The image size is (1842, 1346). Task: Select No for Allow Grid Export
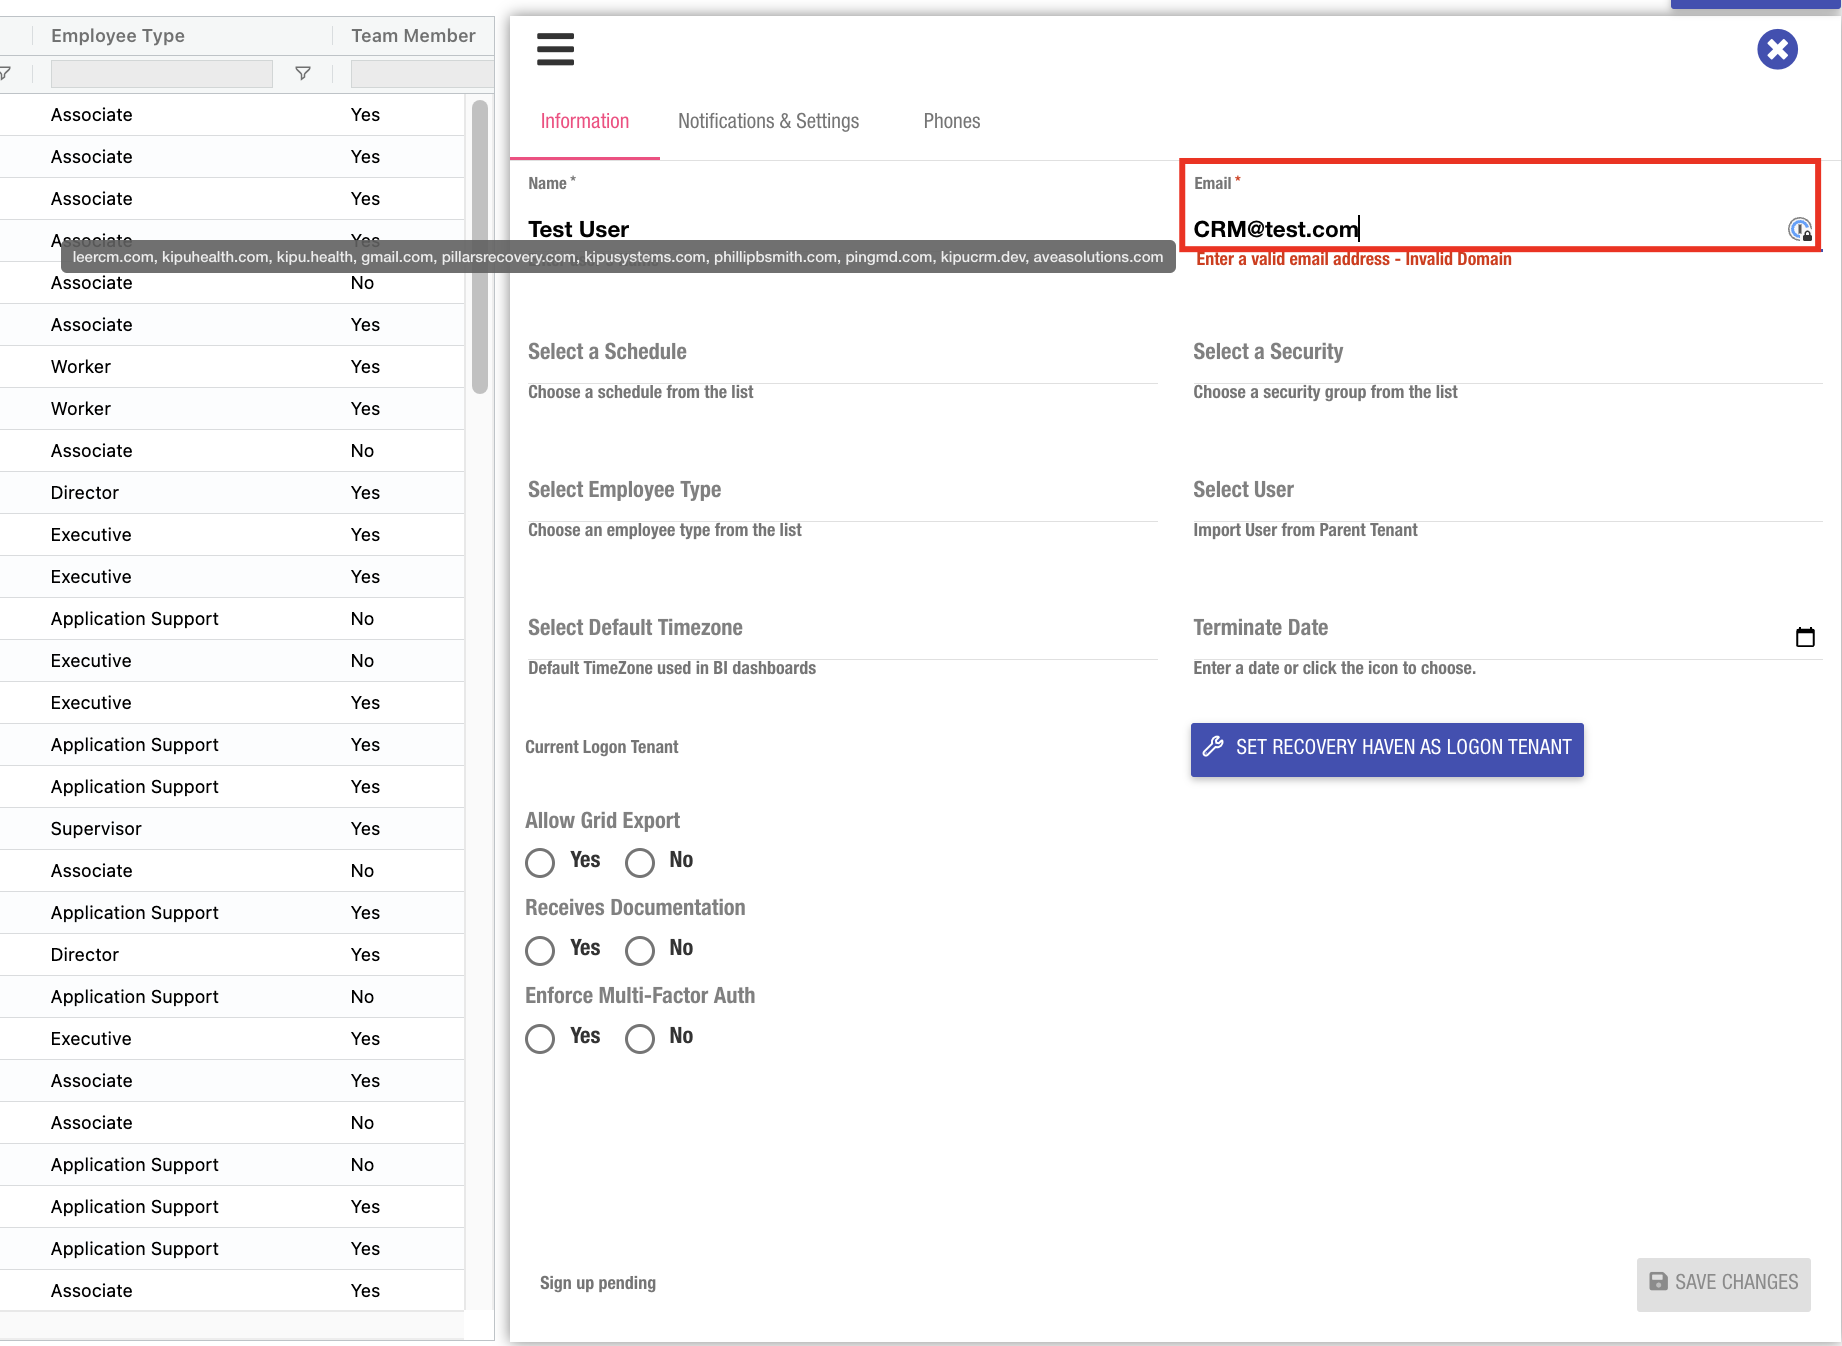[640, 862]
